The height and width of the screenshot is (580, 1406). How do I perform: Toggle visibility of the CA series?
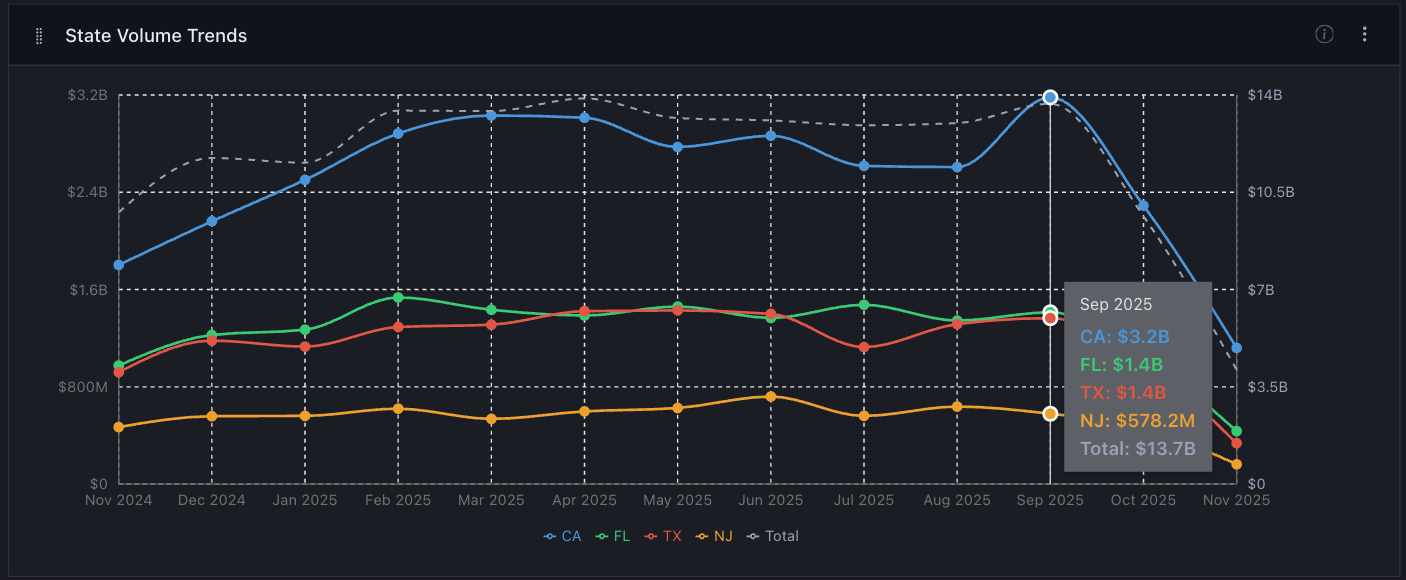pyautogui.click(x=571, y=536)
